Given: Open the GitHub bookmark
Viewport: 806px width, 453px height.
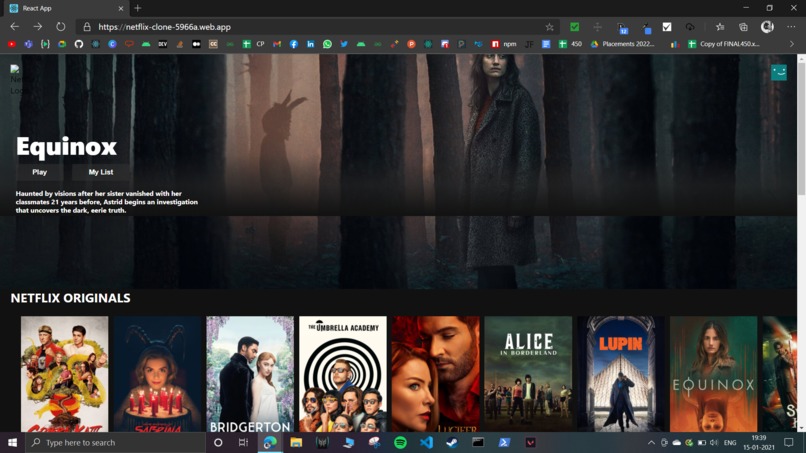Looking at the screenshot, I should [x=79, y=44].
